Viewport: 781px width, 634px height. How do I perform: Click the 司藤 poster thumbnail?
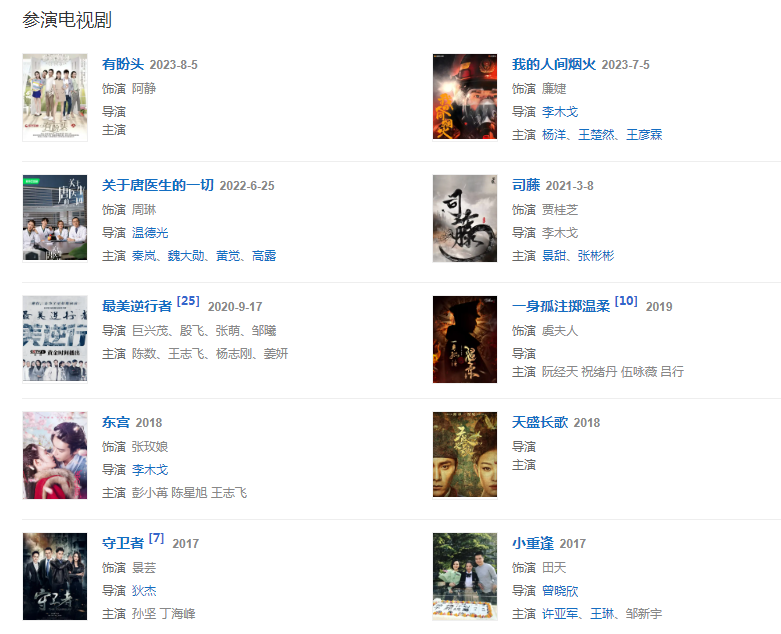click(465, 218)
